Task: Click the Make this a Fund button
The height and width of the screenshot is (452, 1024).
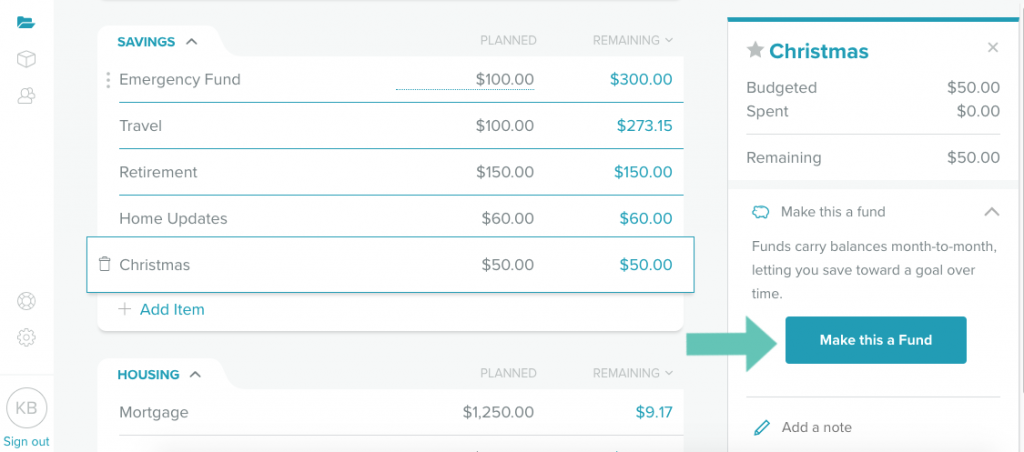Action: point(876,340)
